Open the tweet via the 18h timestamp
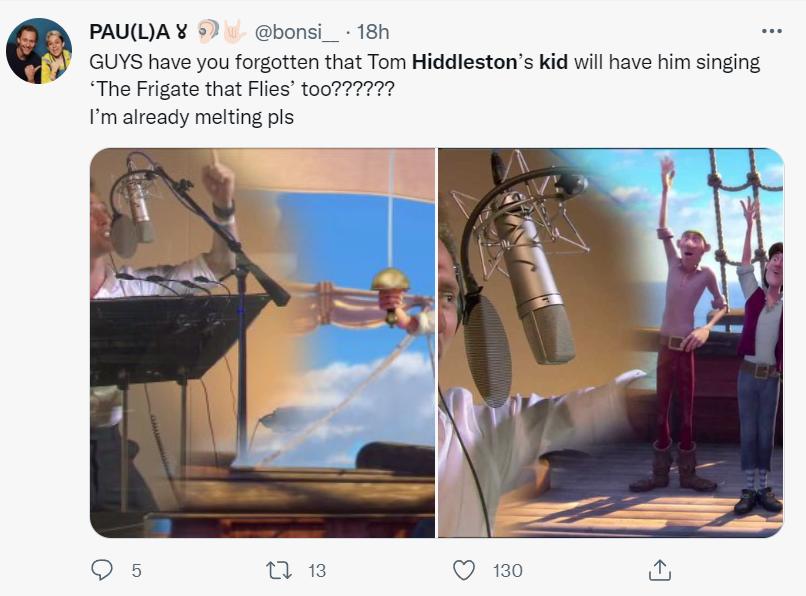This screenshot has width=806, height=596. coord(372,32)
